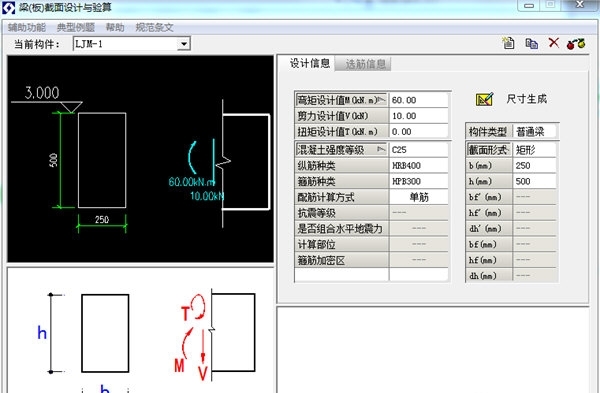The height and width of the screenshot is (393, 600).
Task: Click the 普通梁 member type cell
Action: pyautogui.click(x=534, y=132)
